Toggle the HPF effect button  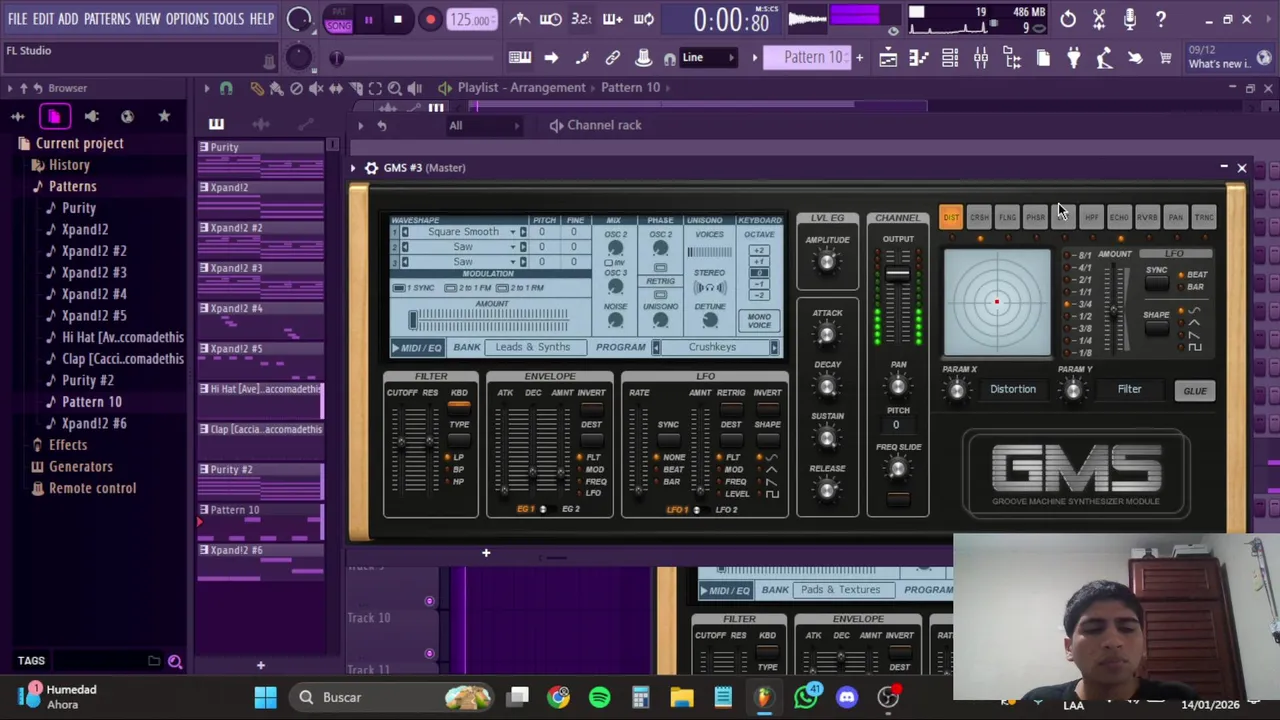point(1091,217)
